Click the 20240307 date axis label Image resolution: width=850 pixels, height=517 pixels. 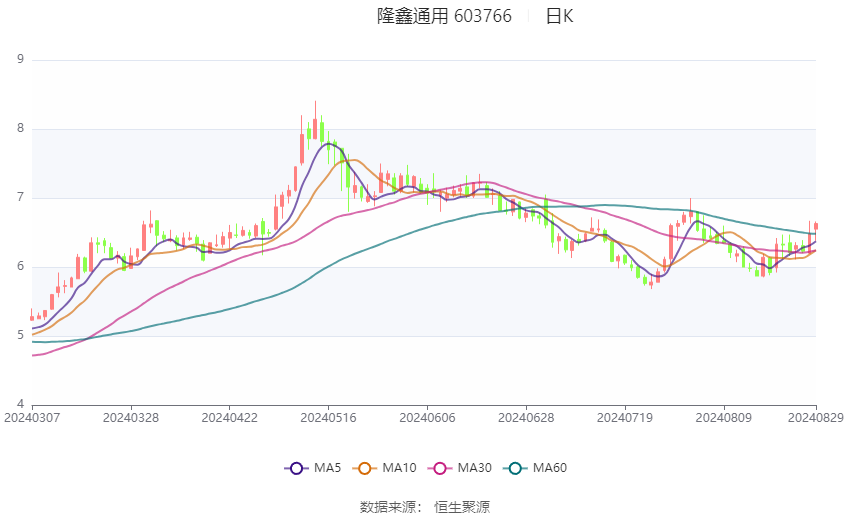coord(32,418)
